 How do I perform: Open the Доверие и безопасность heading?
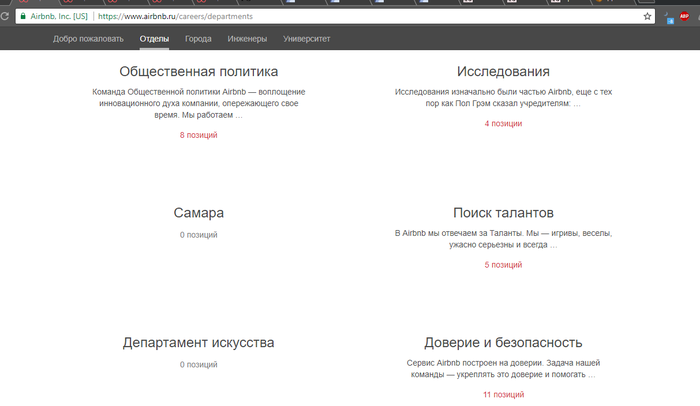pyautogui.click(x=503, y=343)
